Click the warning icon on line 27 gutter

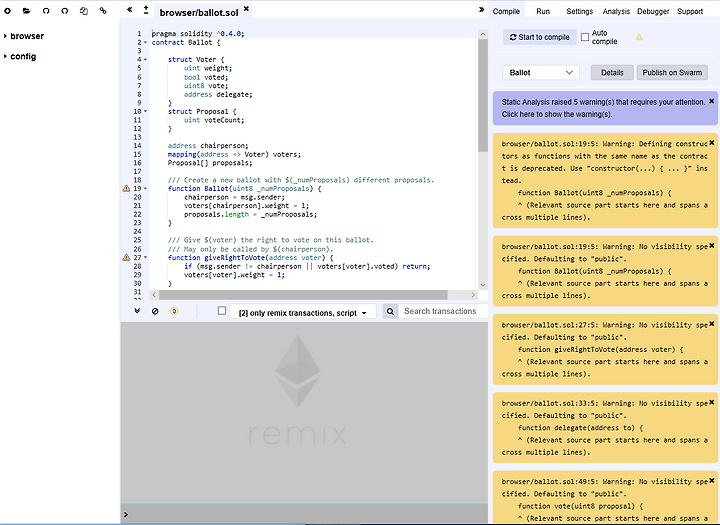point(126,257)
